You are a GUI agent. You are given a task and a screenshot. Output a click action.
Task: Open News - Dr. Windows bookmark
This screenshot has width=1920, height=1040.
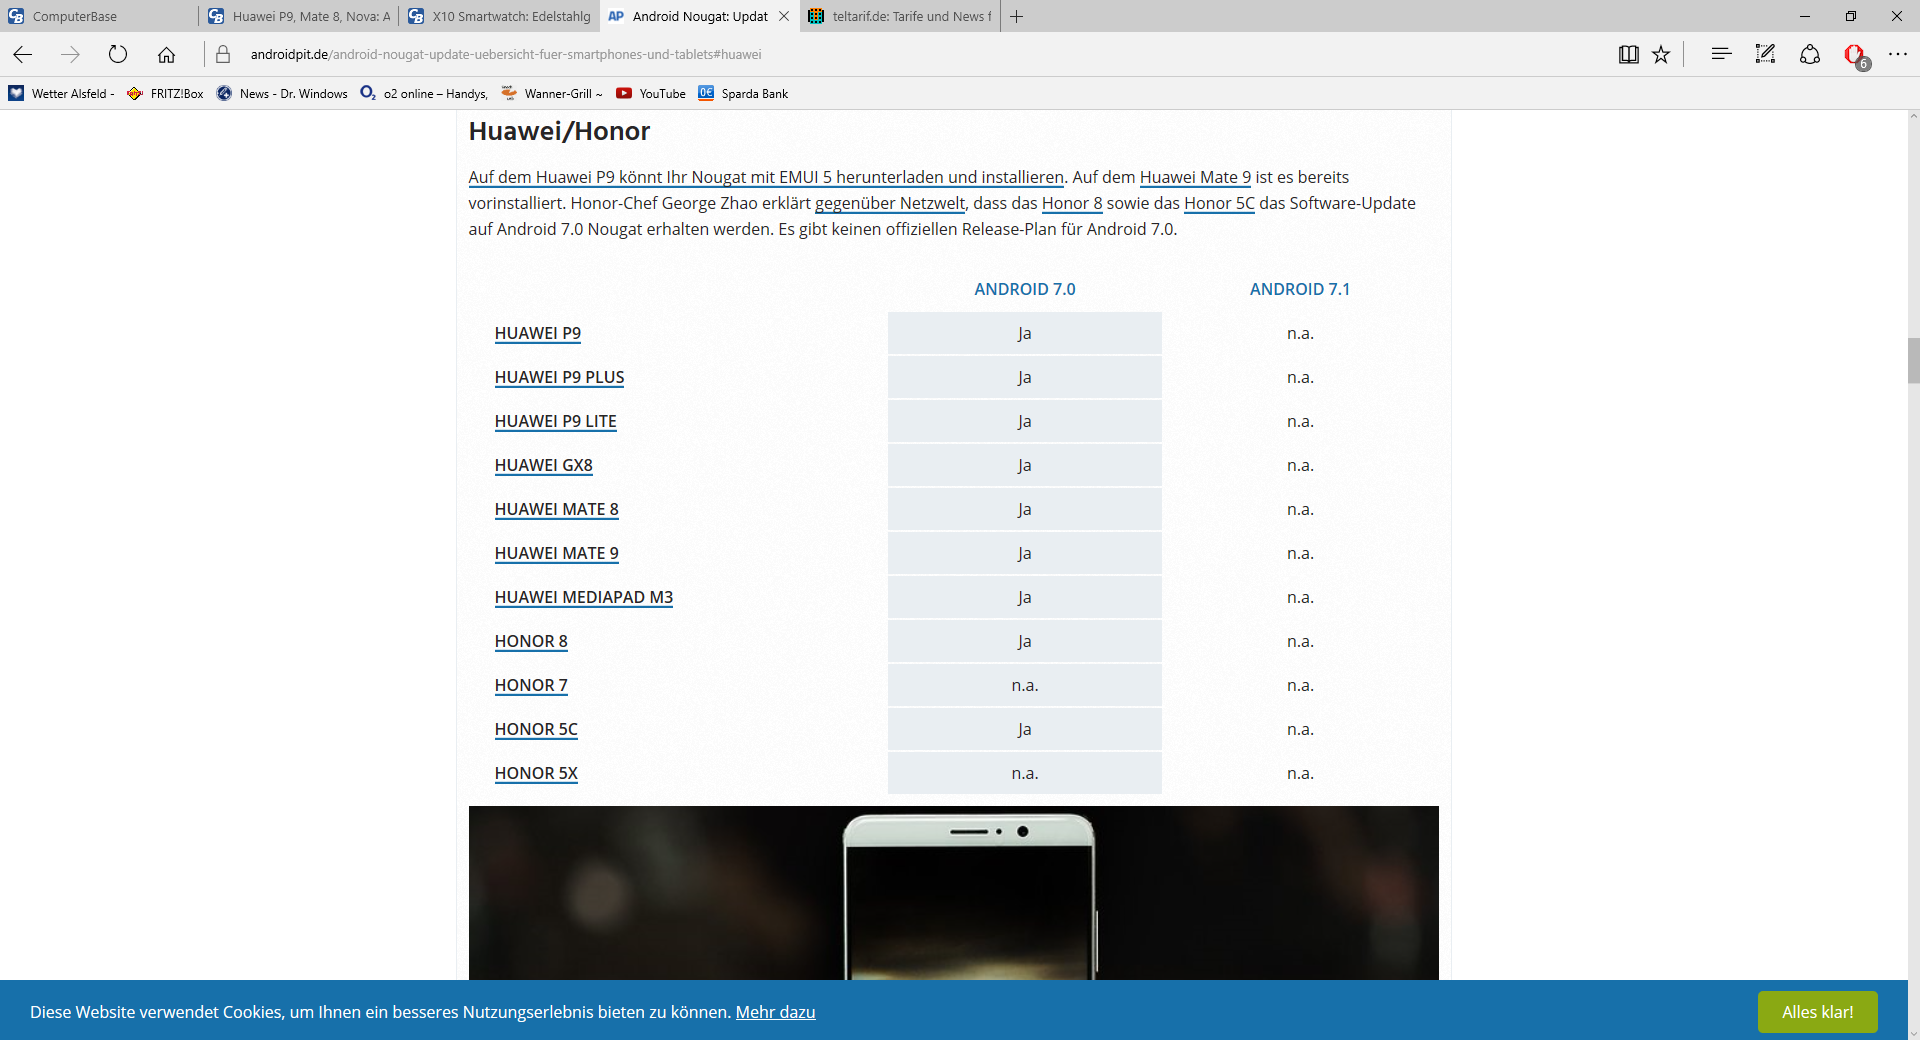point(282,94)
